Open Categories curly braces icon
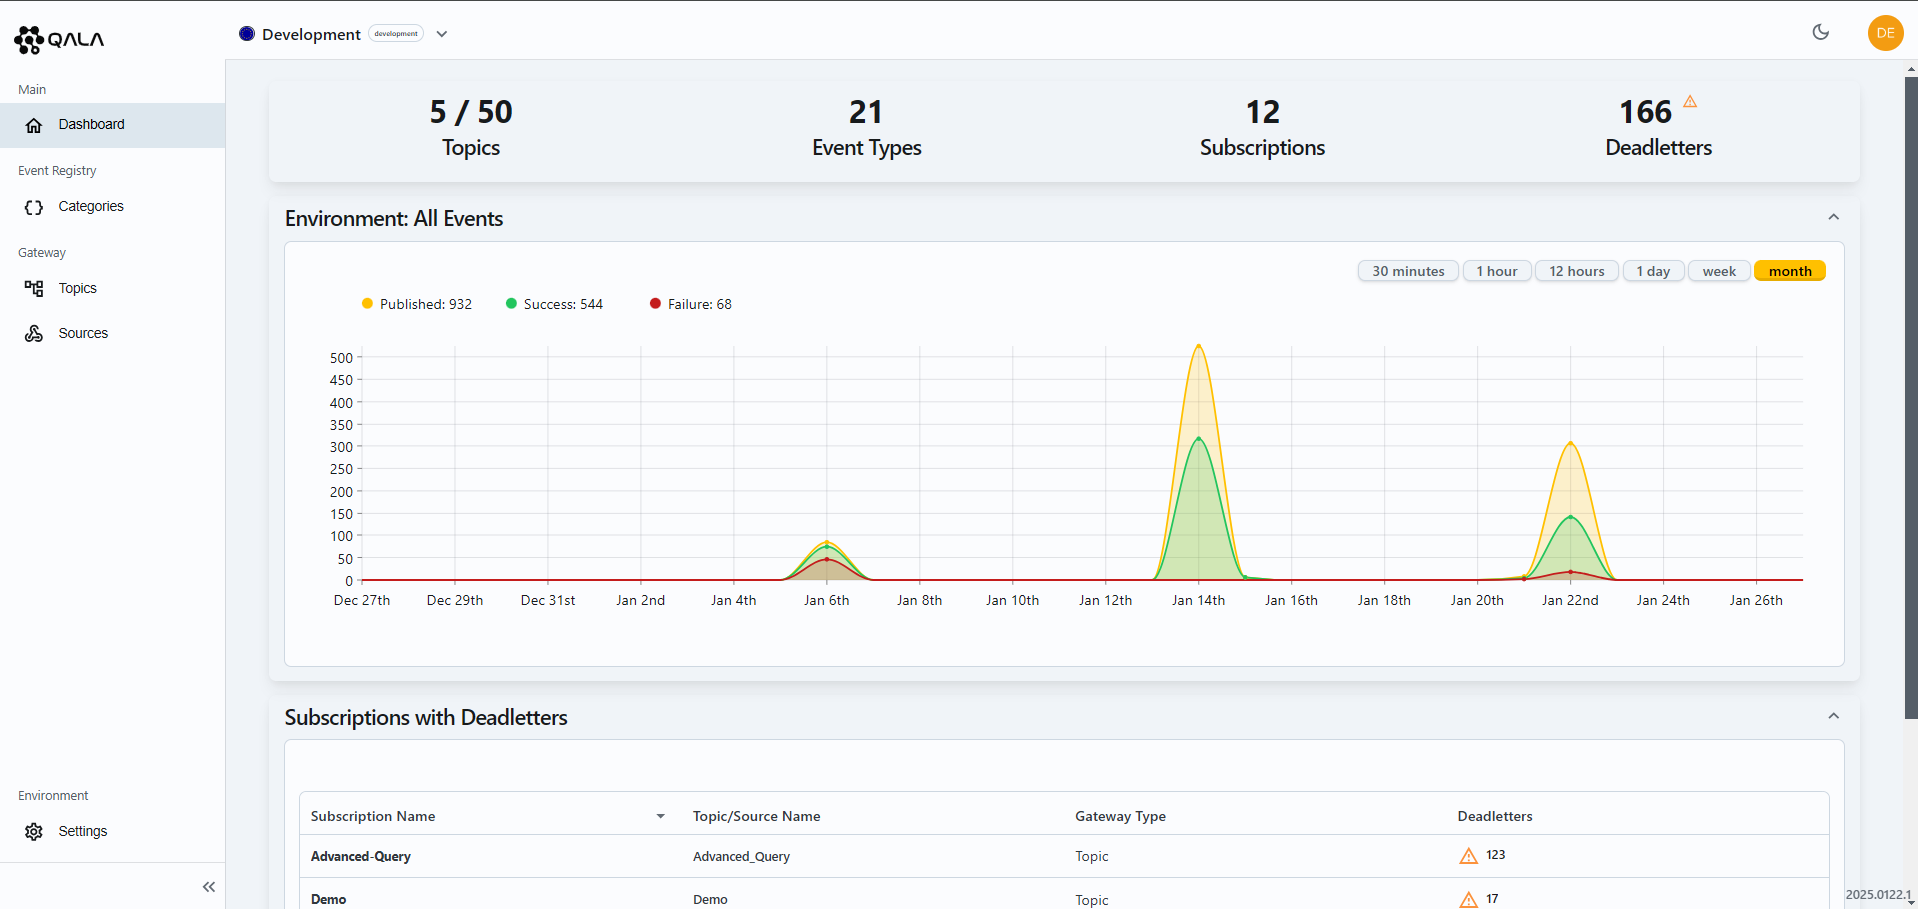Image resolution: width=1918 pixels, height=909 pixels. 34,207
